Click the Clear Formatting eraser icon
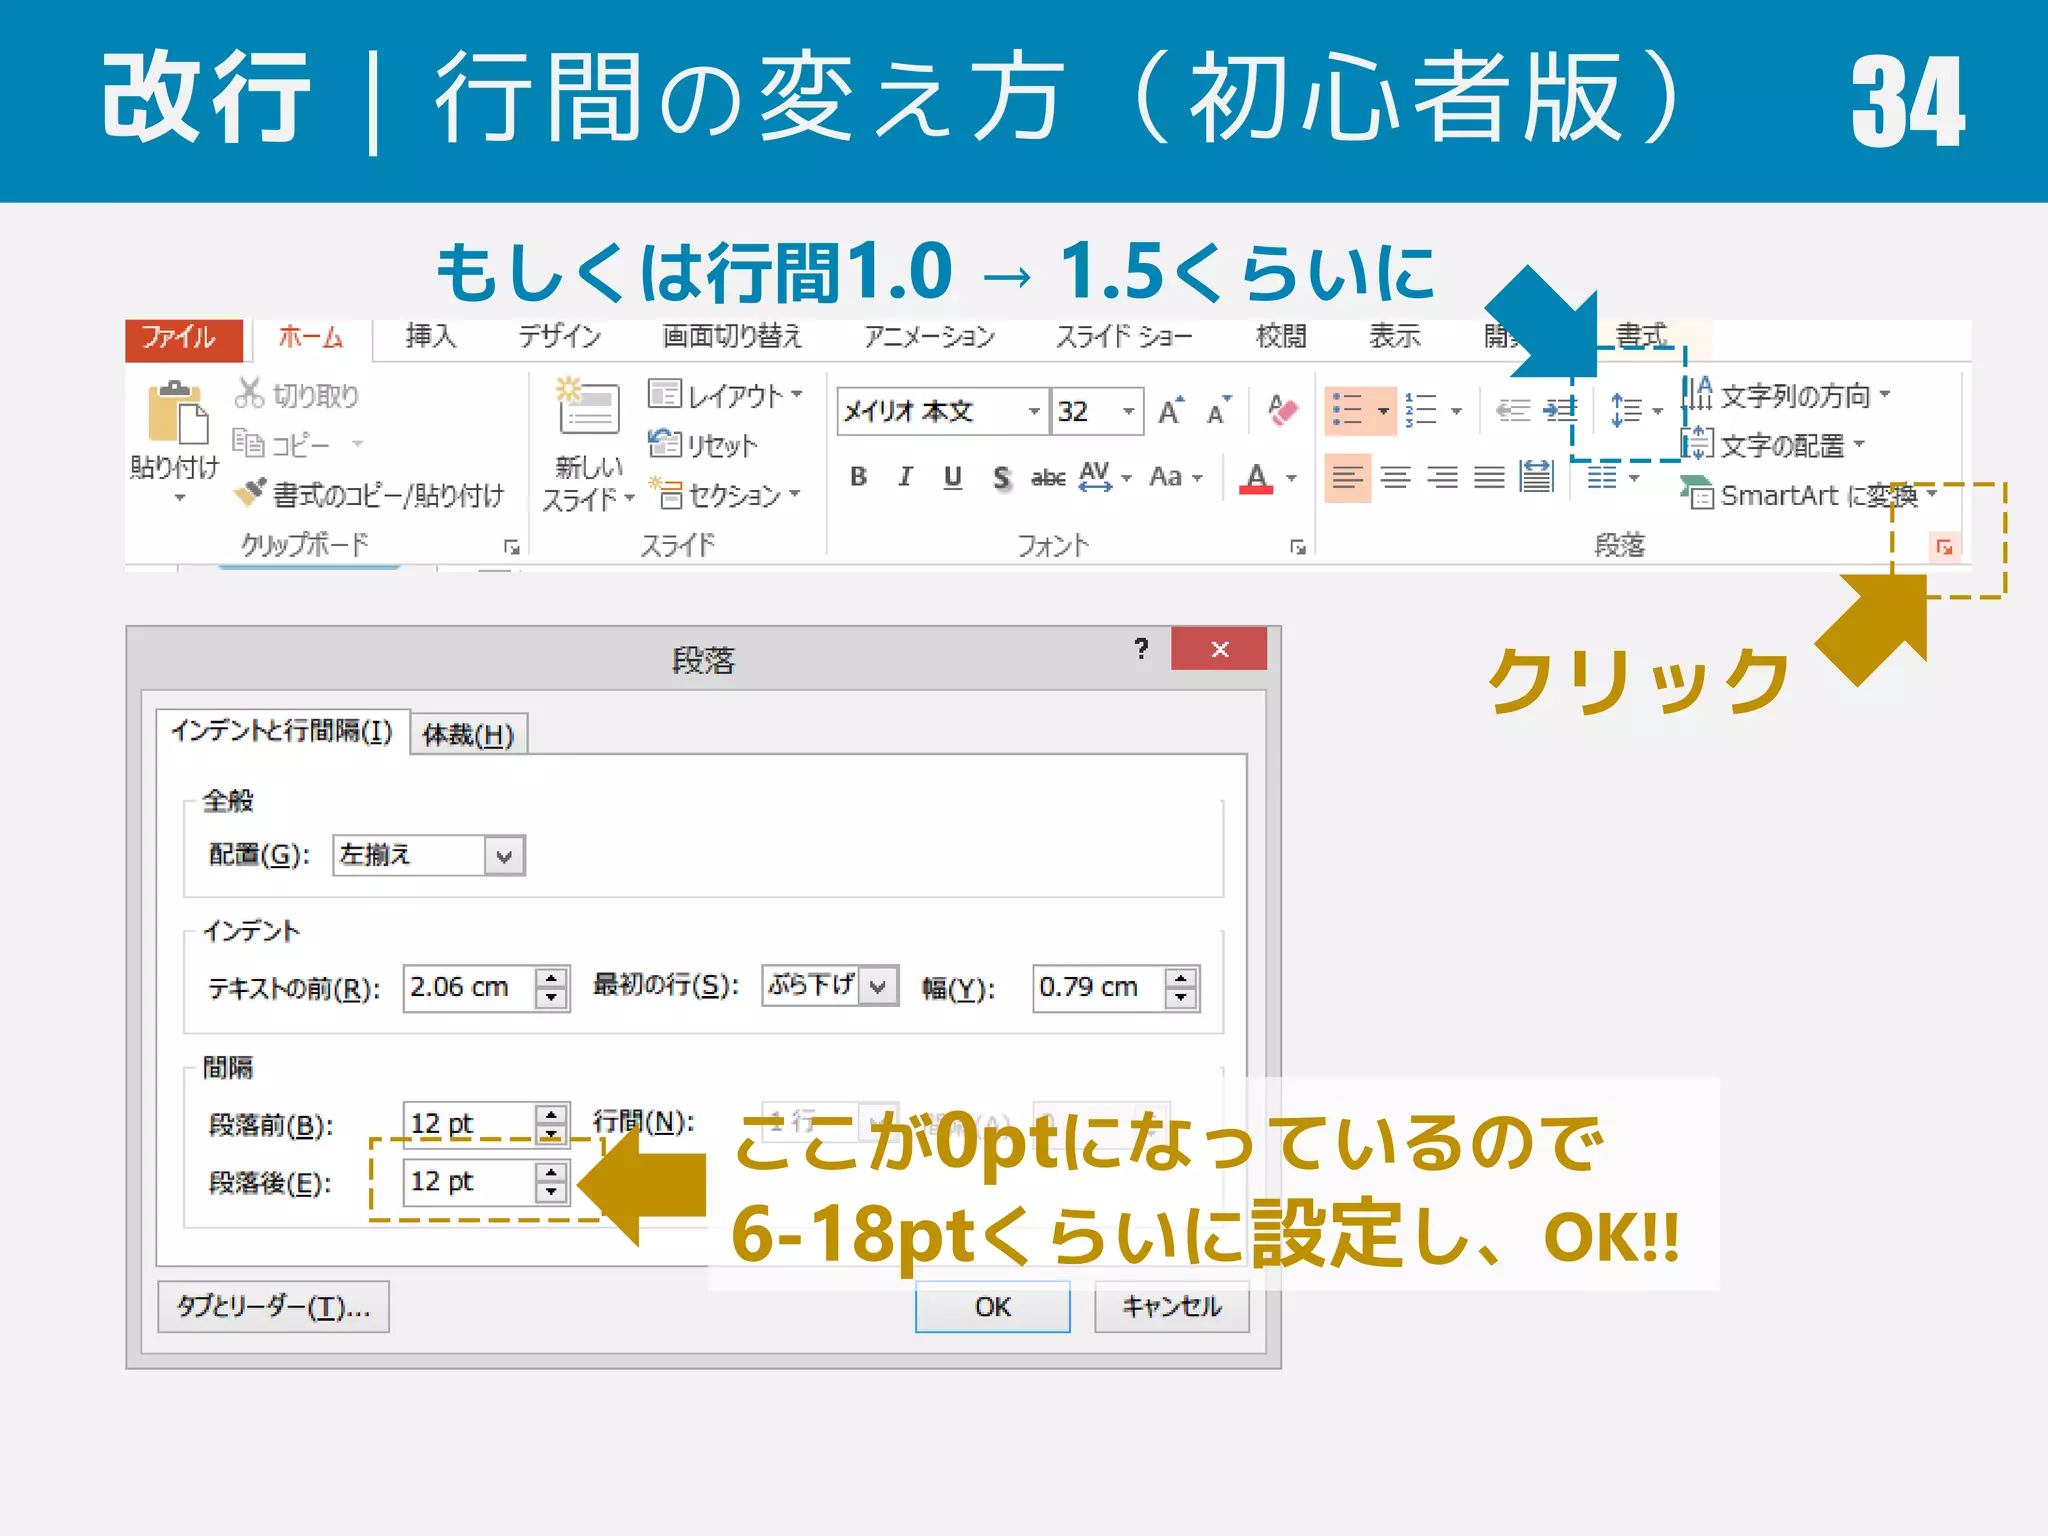2048x1536 pixels. (1282, 410)
